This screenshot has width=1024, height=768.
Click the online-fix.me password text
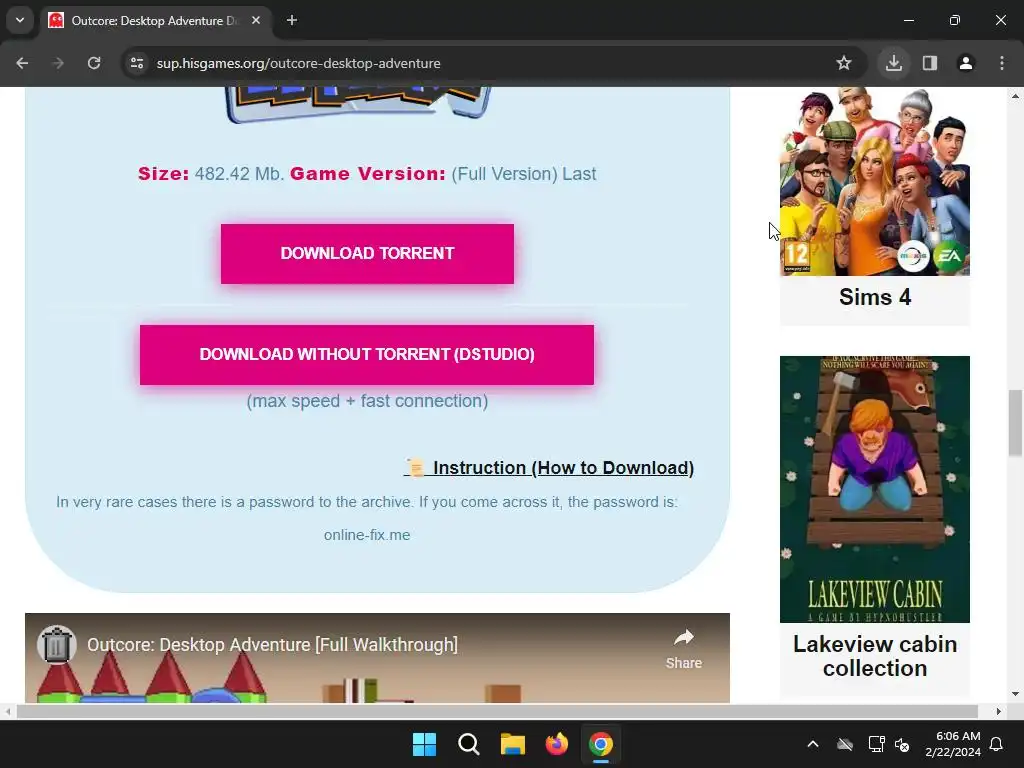click(x=367, y=535)
